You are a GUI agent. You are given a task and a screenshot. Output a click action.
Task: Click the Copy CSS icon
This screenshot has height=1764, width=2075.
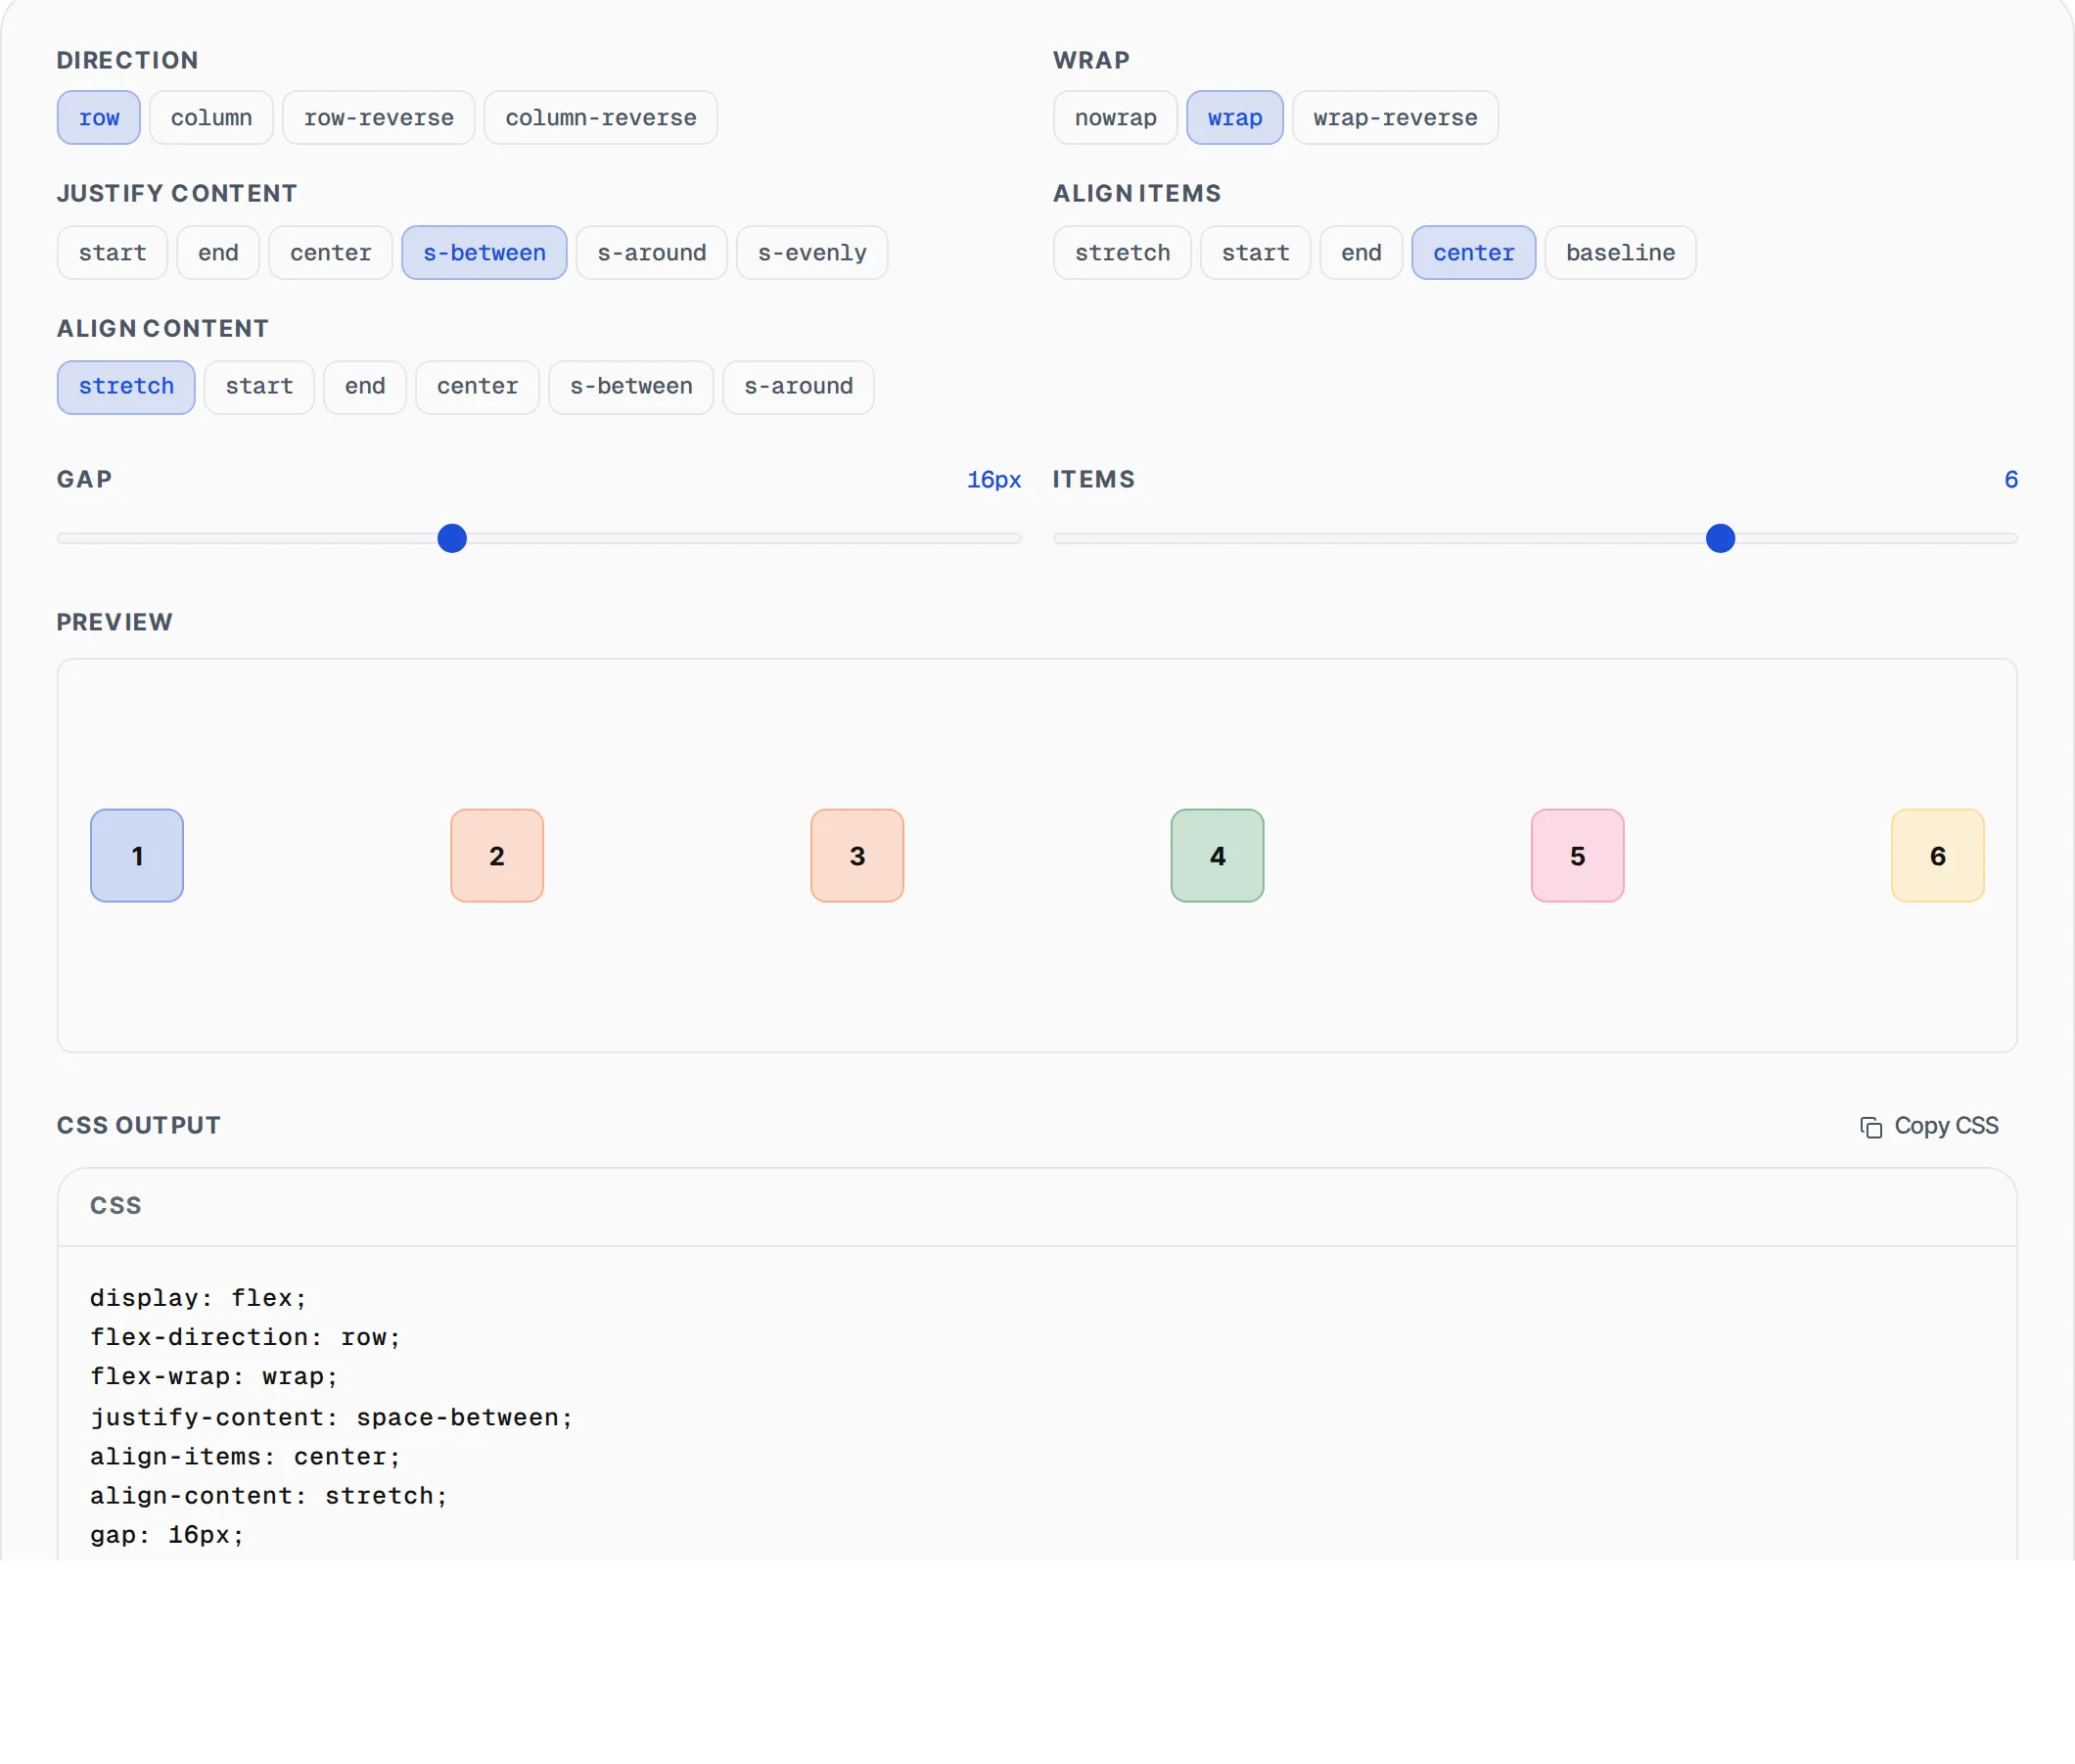[x=1870, y=1127]
